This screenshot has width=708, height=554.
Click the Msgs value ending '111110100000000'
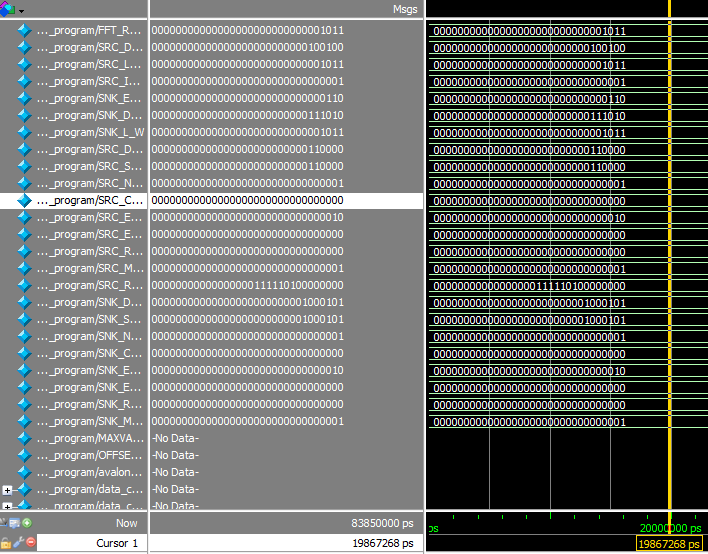[x=247, y=285]
